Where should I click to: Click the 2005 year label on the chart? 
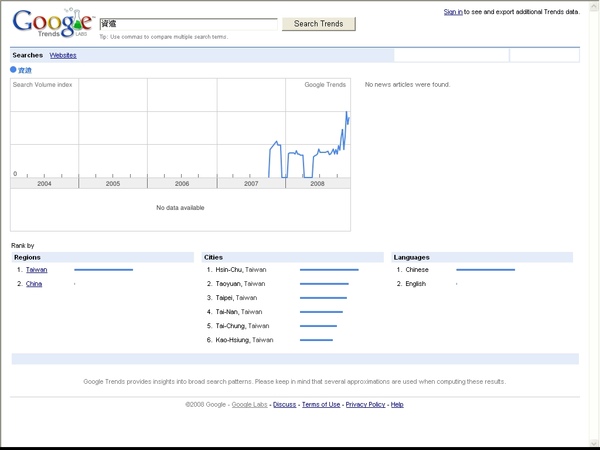click(113, 184)
